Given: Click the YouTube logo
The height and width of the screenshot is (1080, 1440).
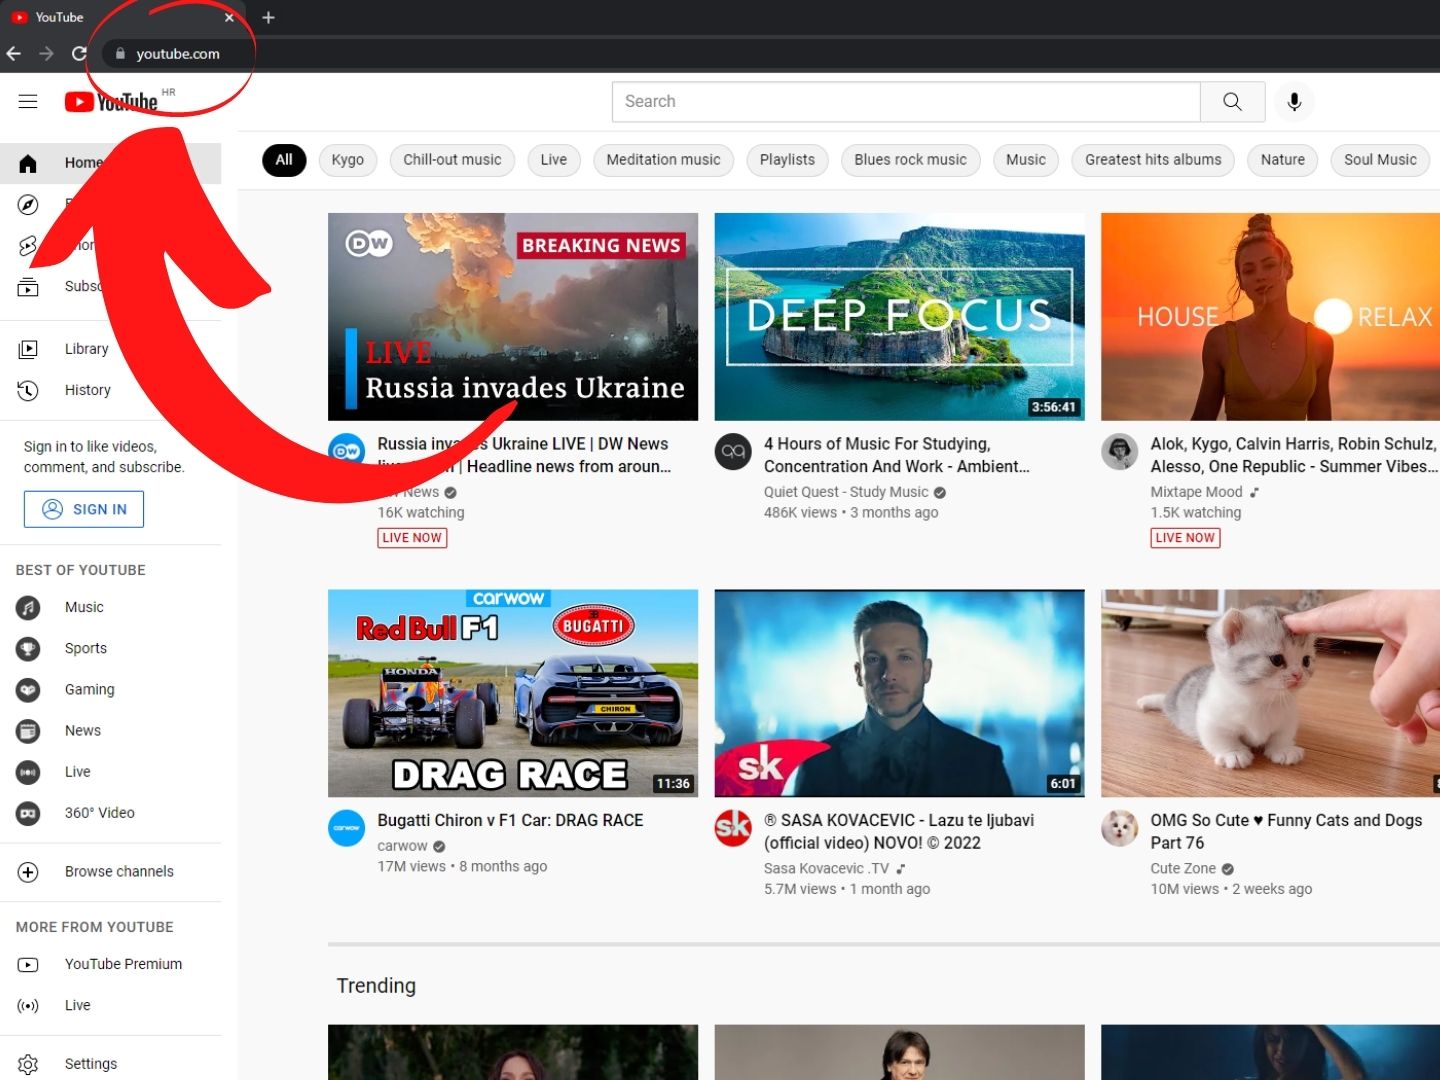Looking at the screenshot, I should pos(111,101).
